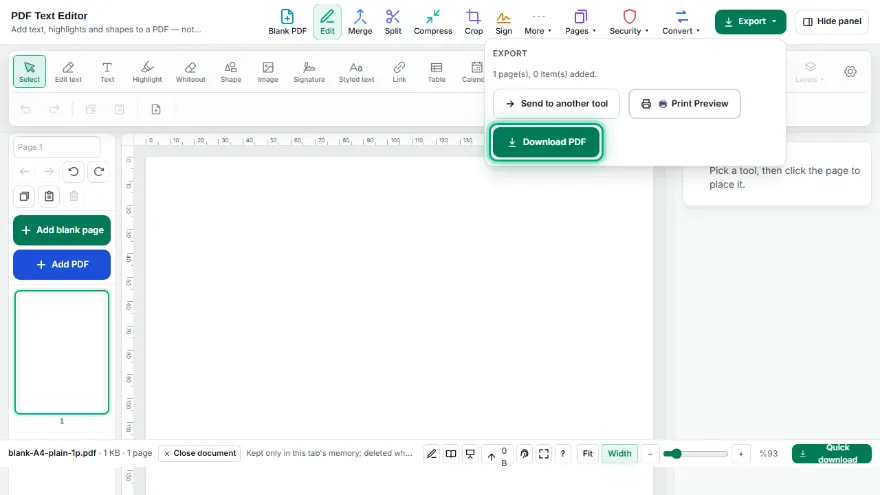Expand the Convert dropdown

coord(681,22)
